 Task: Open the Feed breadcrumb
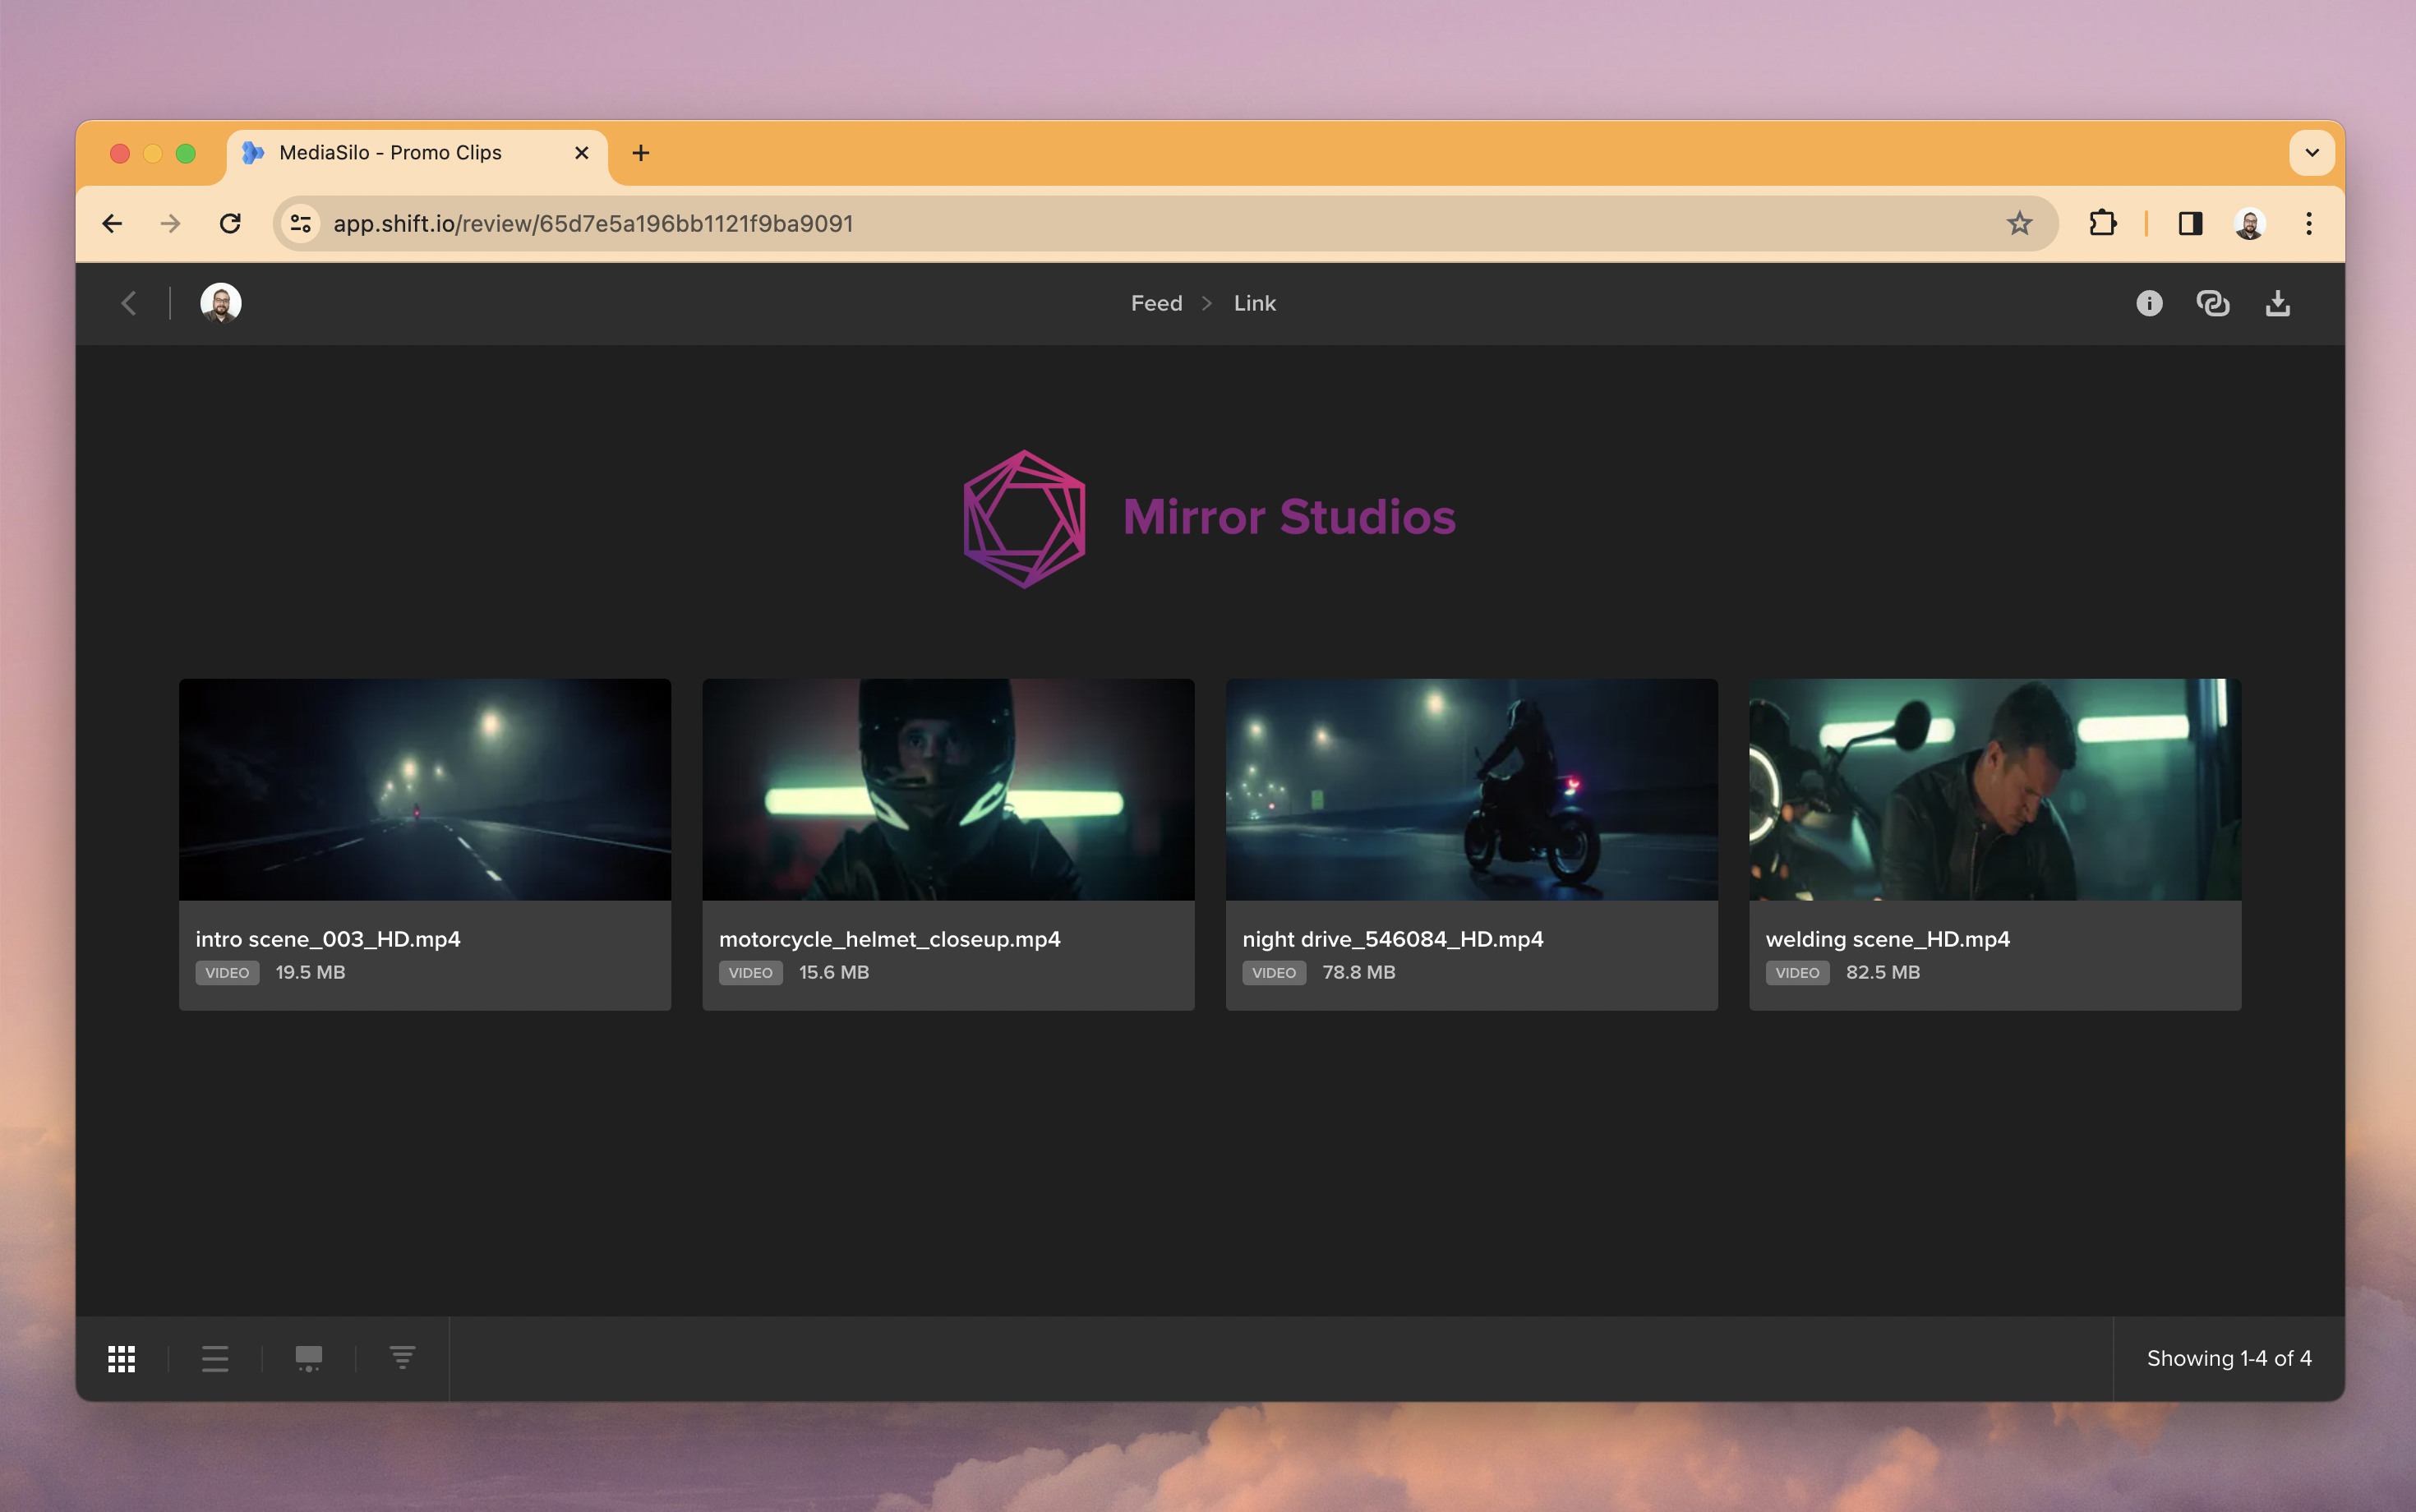[x=1156, y=303]
